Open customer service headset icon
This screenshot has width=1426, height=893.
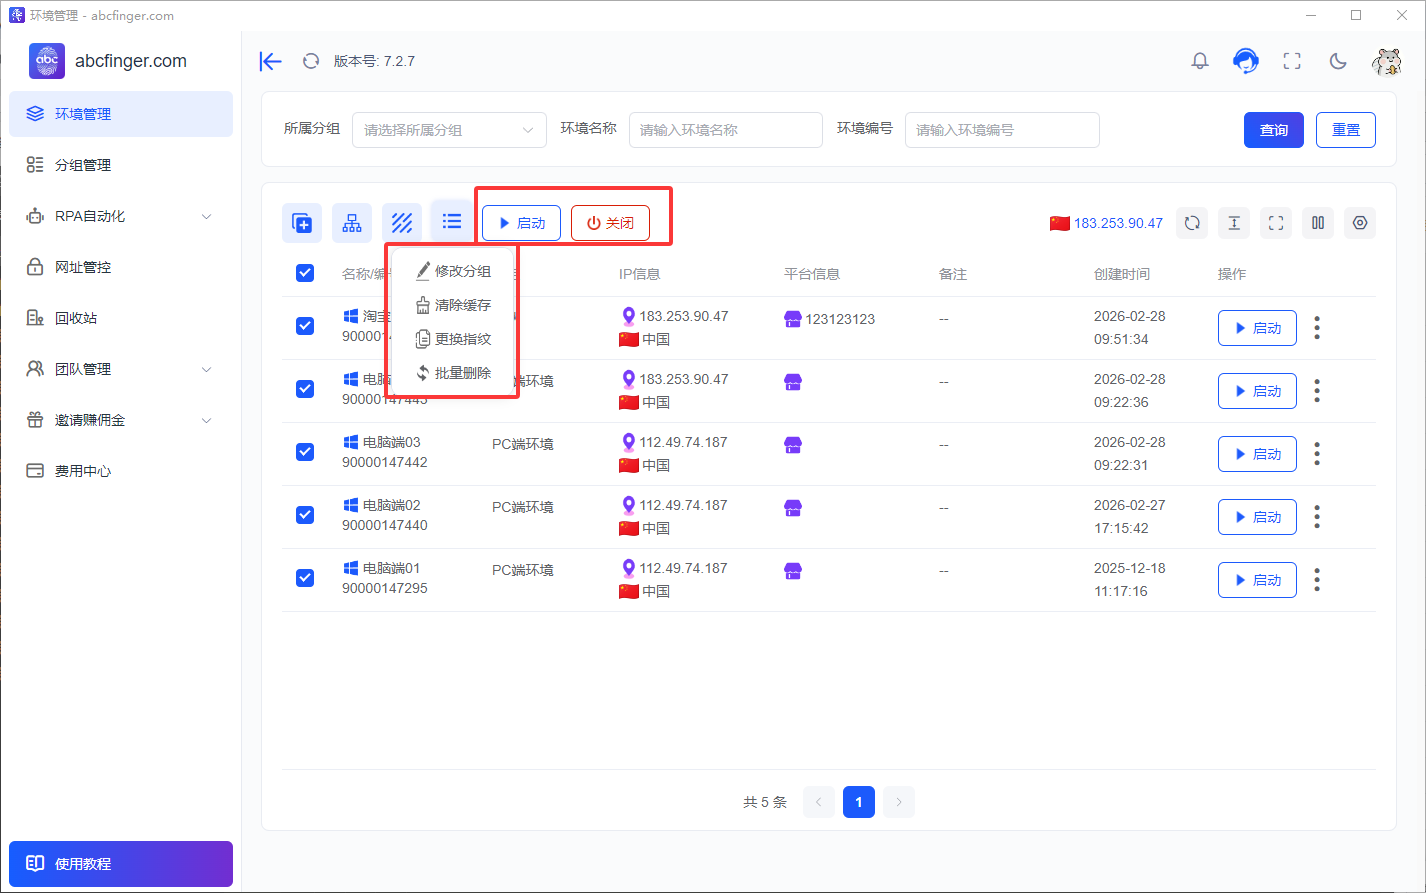point(1245,61)
